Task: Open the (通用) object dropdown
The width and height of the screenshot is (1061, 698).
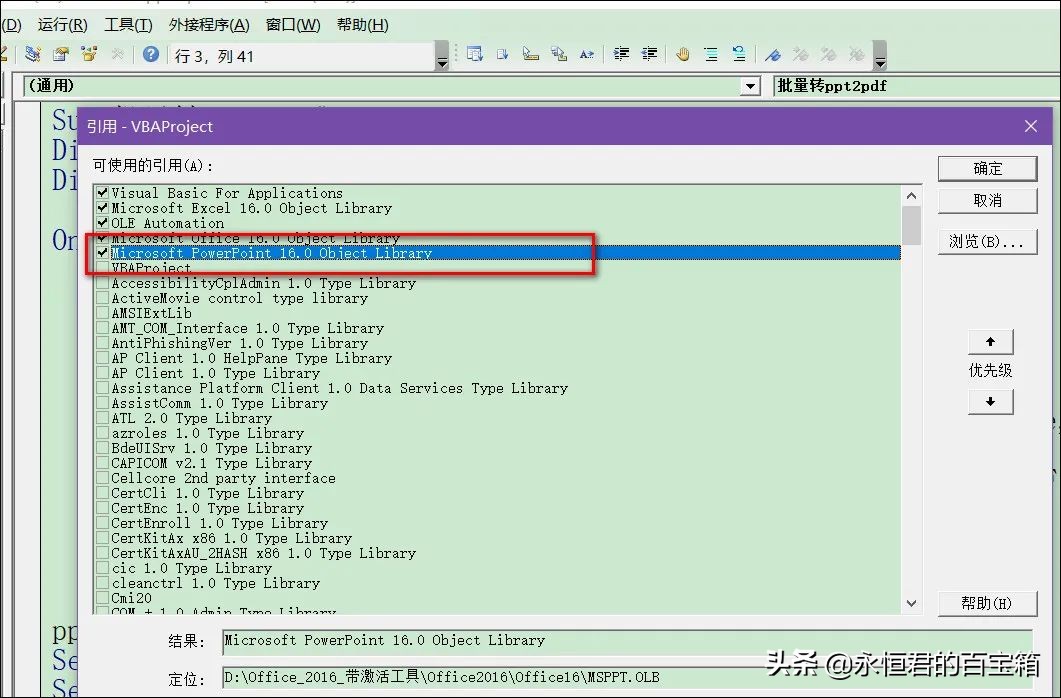Action: click(748, 85)
